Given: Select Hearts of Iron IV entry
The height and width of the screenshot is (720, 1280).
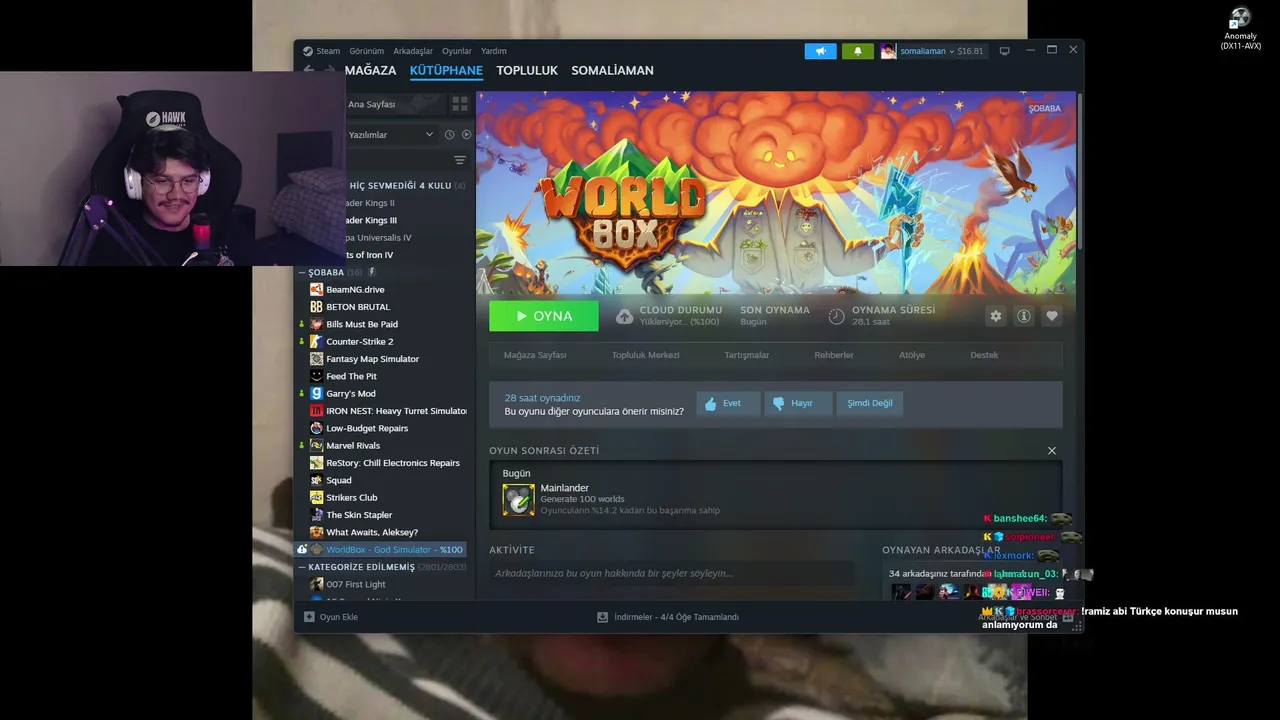Looking at the screenshot, I should 369,255.
